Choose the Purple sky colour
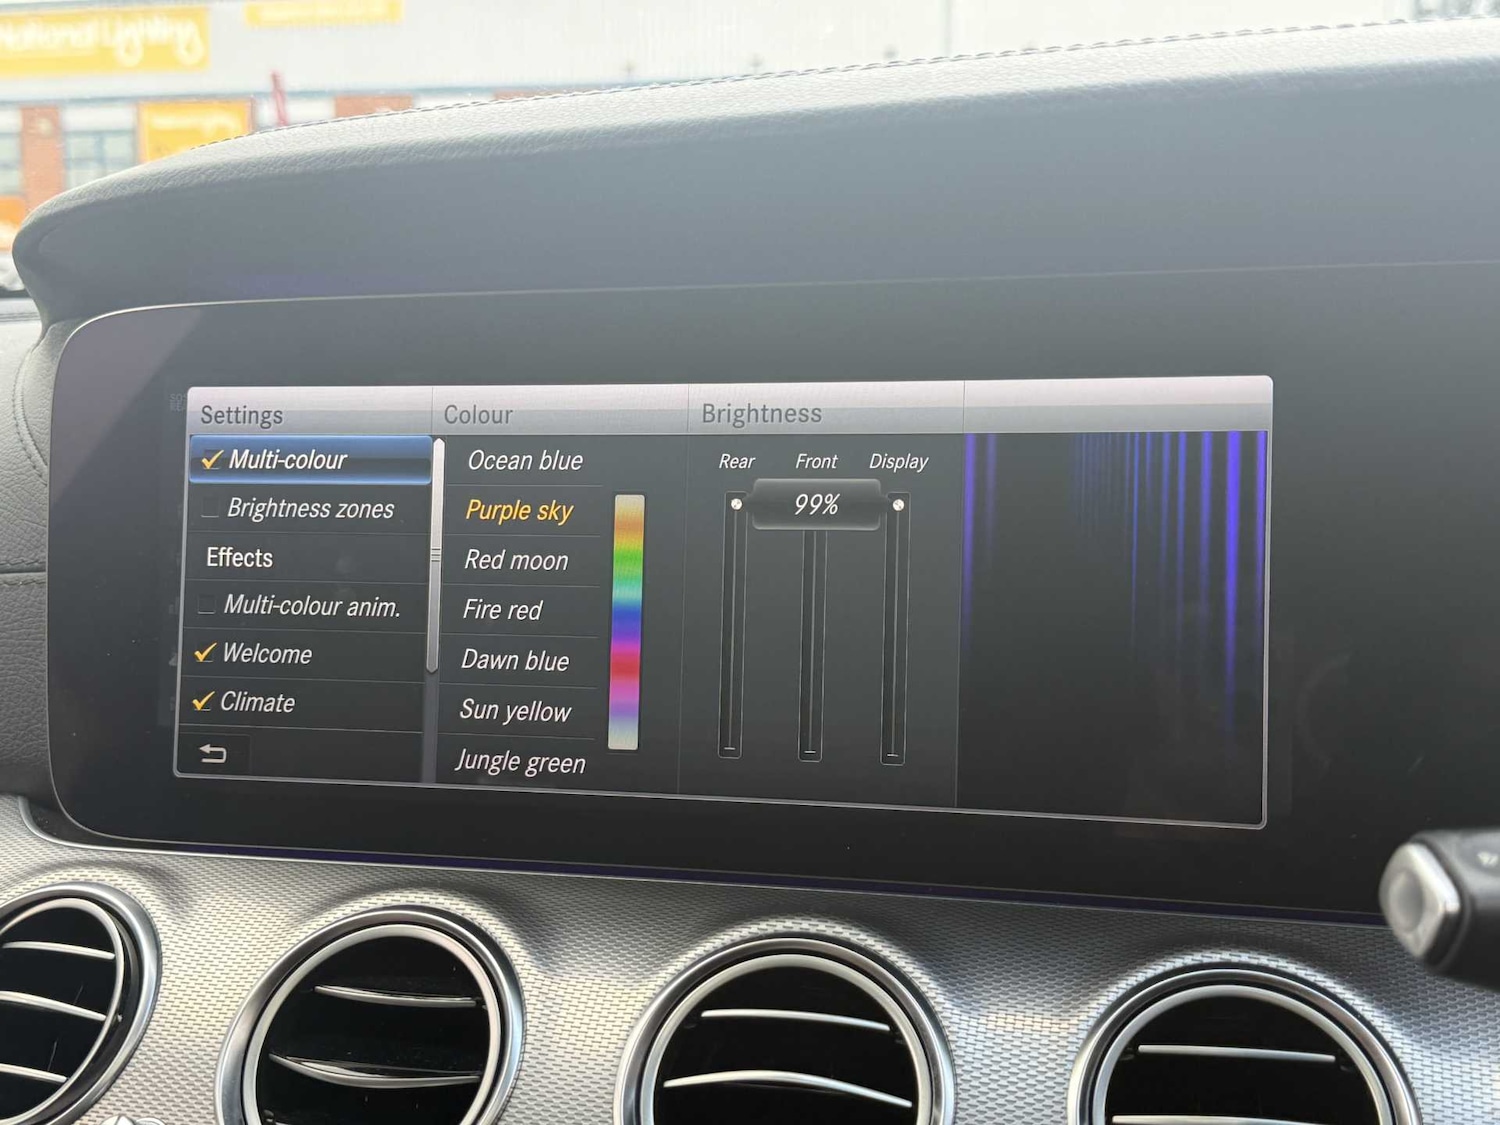Screen dimensions: 1500x1125 click(x=519, y=511)
